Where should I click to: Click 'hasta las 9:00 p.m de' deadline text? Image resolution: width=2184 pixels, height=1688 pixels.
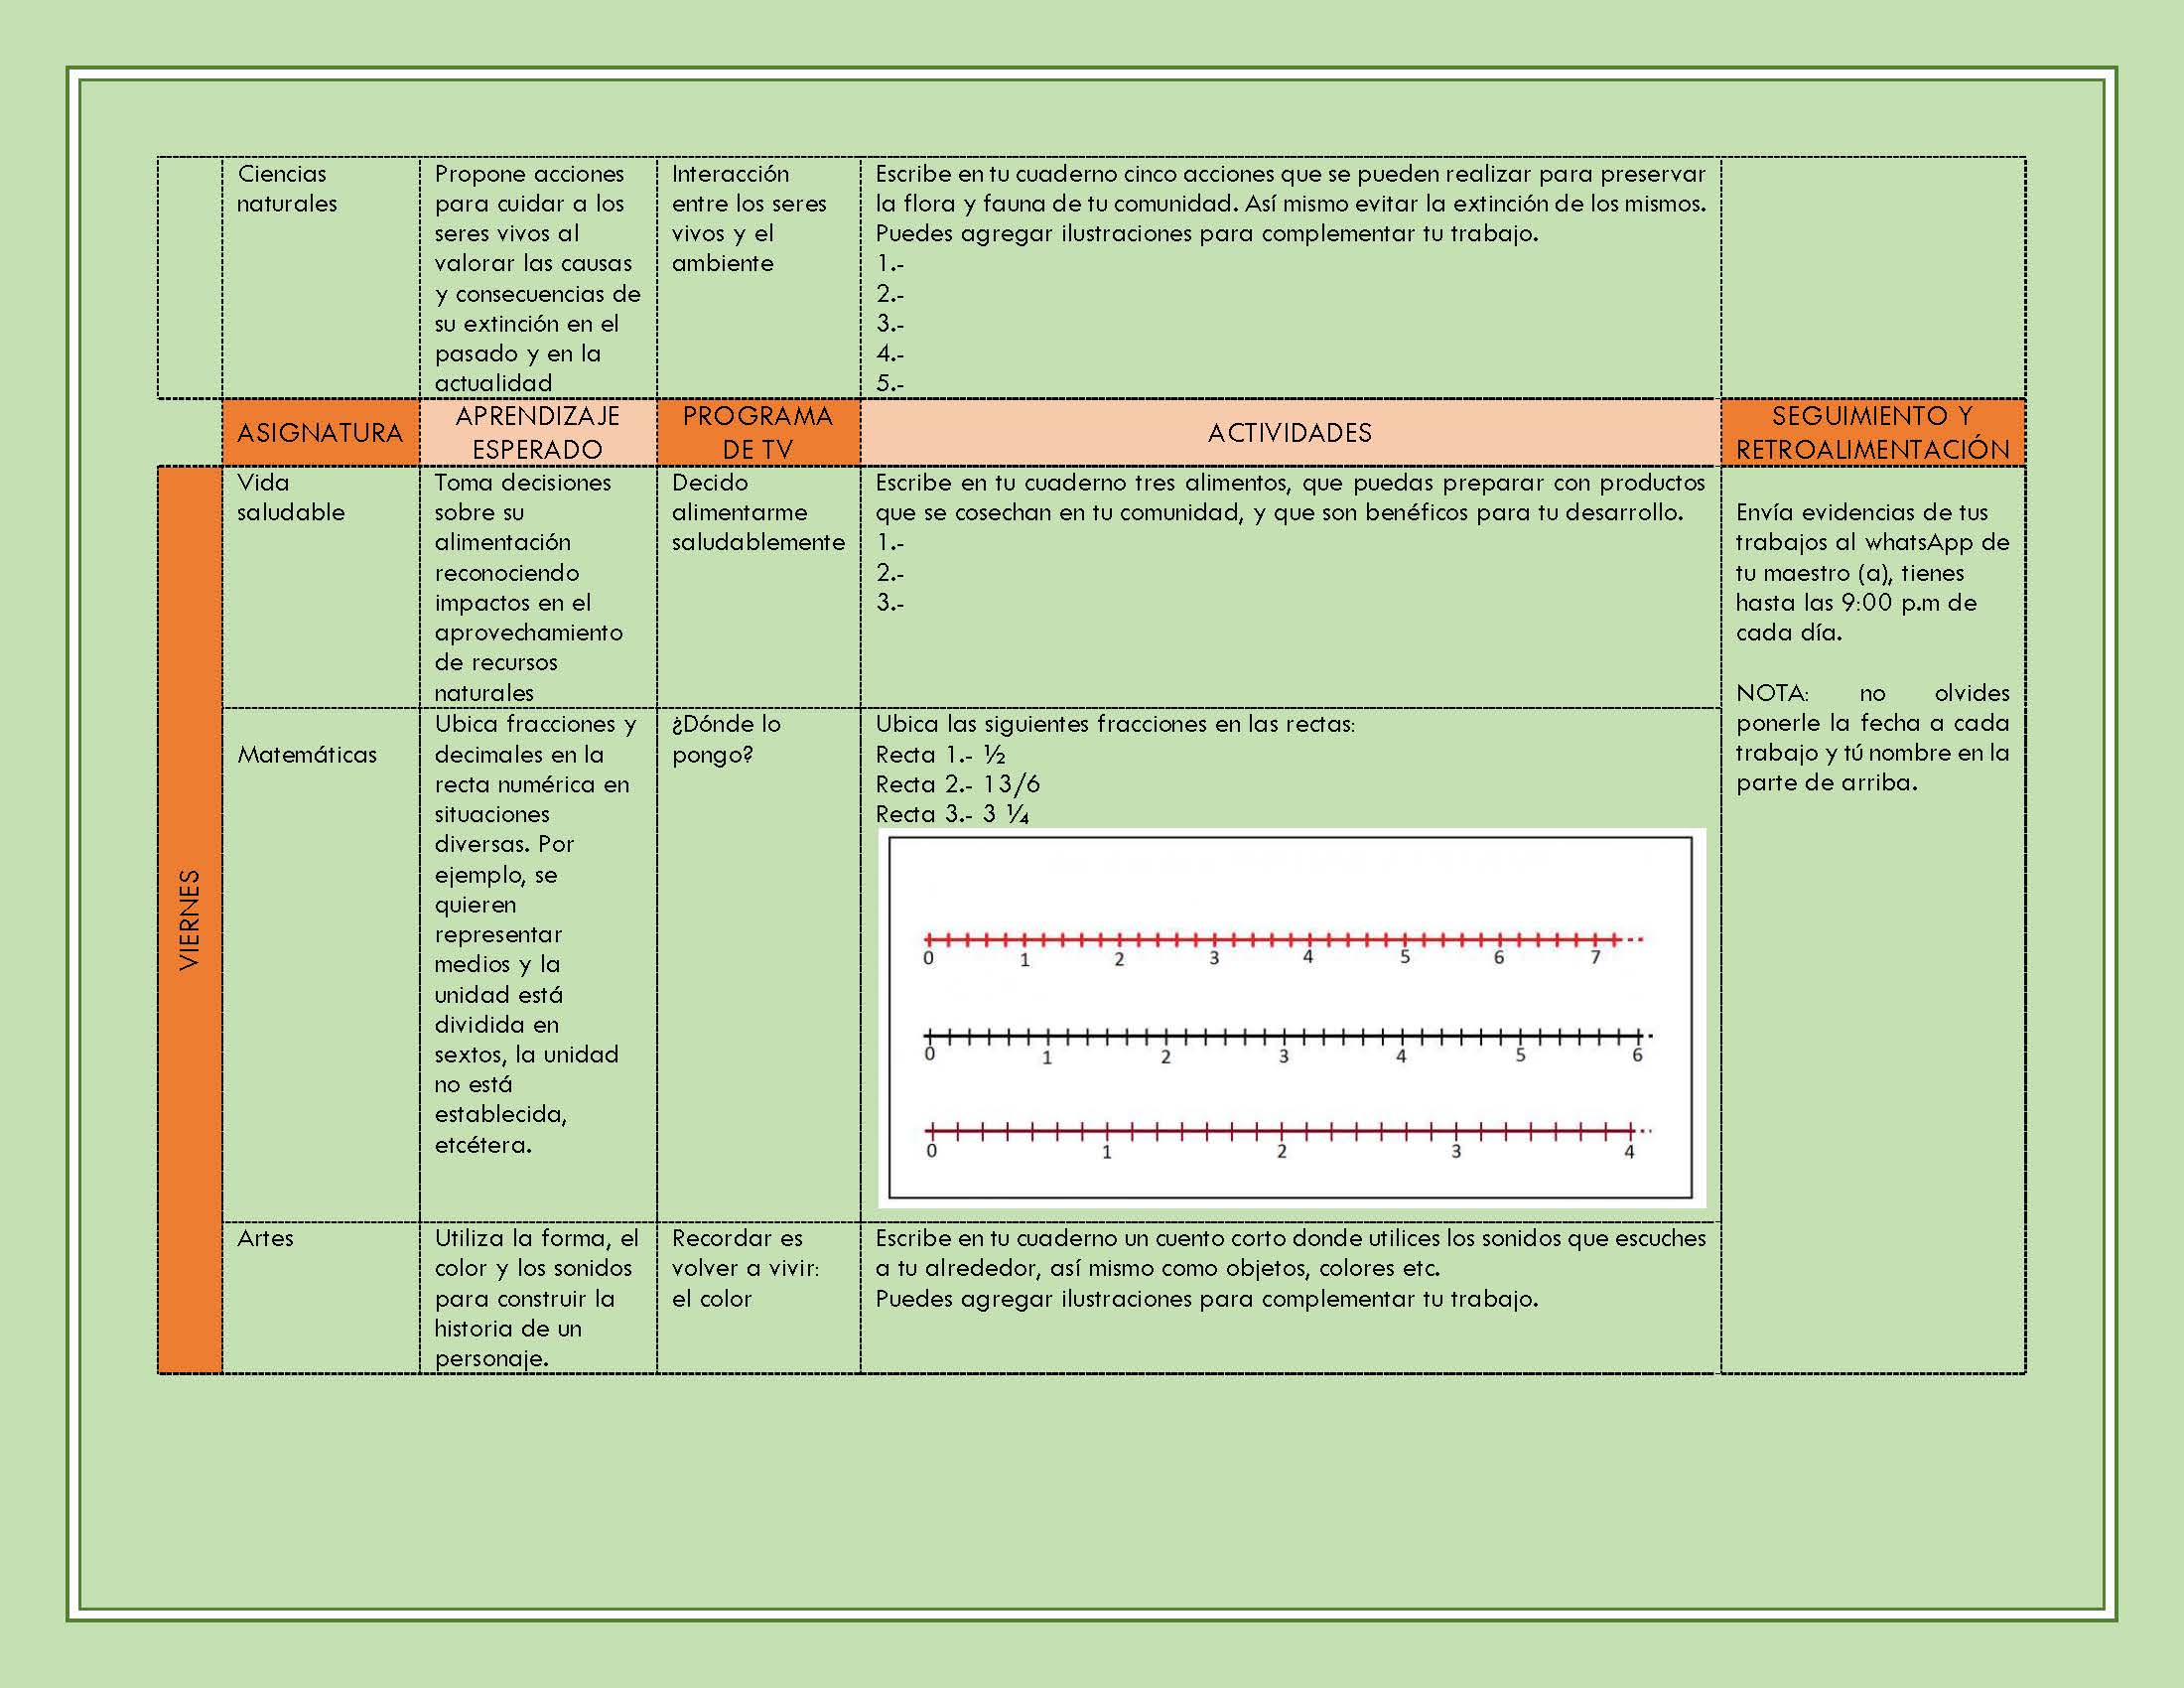pos(1856,603)
